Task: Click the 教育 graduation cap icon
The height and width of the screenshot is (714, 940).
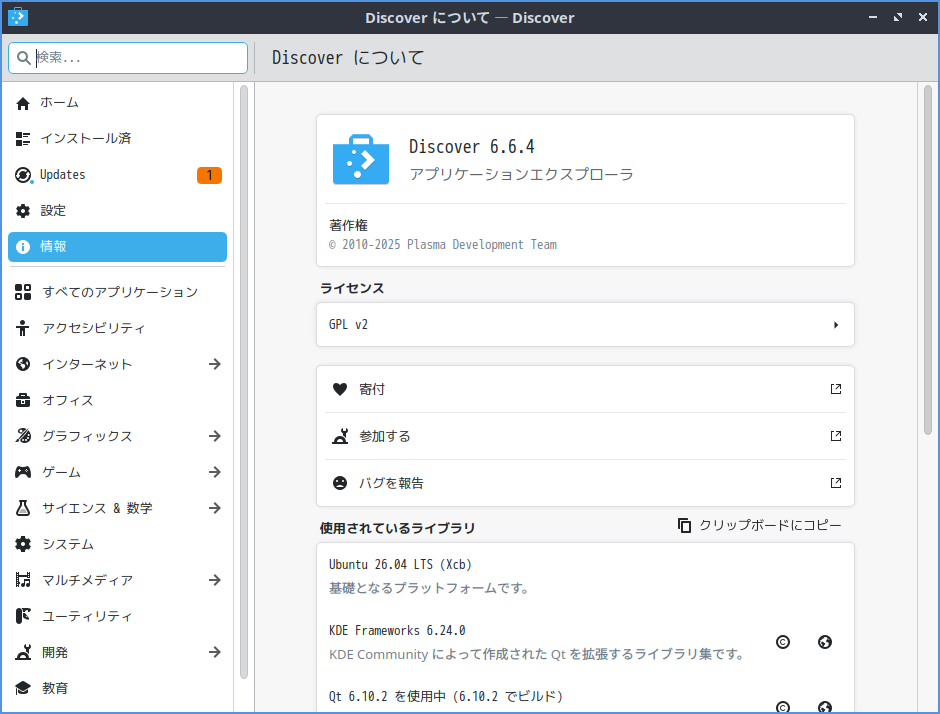Action: 23,688
